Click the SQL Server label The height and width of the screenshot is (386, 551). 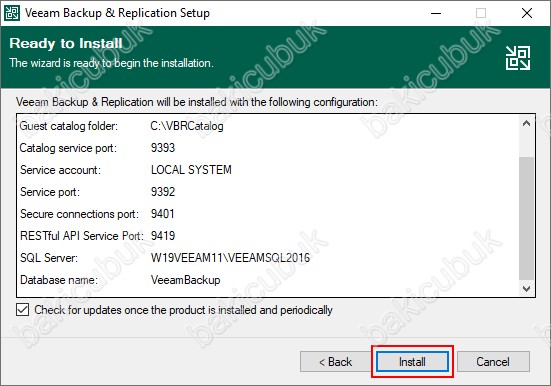click(49, 258)
